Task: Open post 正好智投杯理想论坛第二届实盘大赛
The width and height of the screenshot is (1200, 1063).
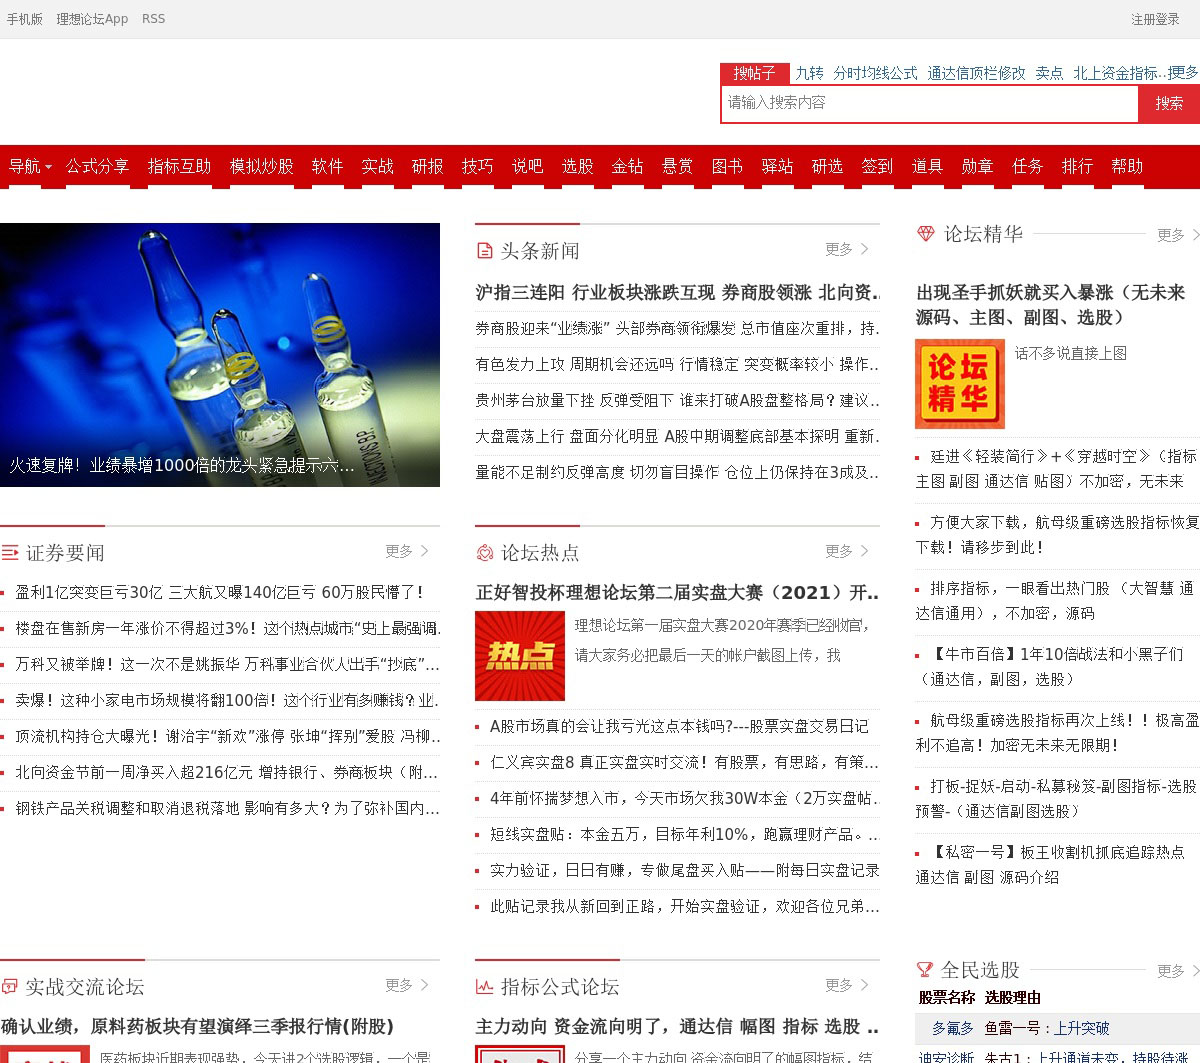Action: (x=677, y=592)
